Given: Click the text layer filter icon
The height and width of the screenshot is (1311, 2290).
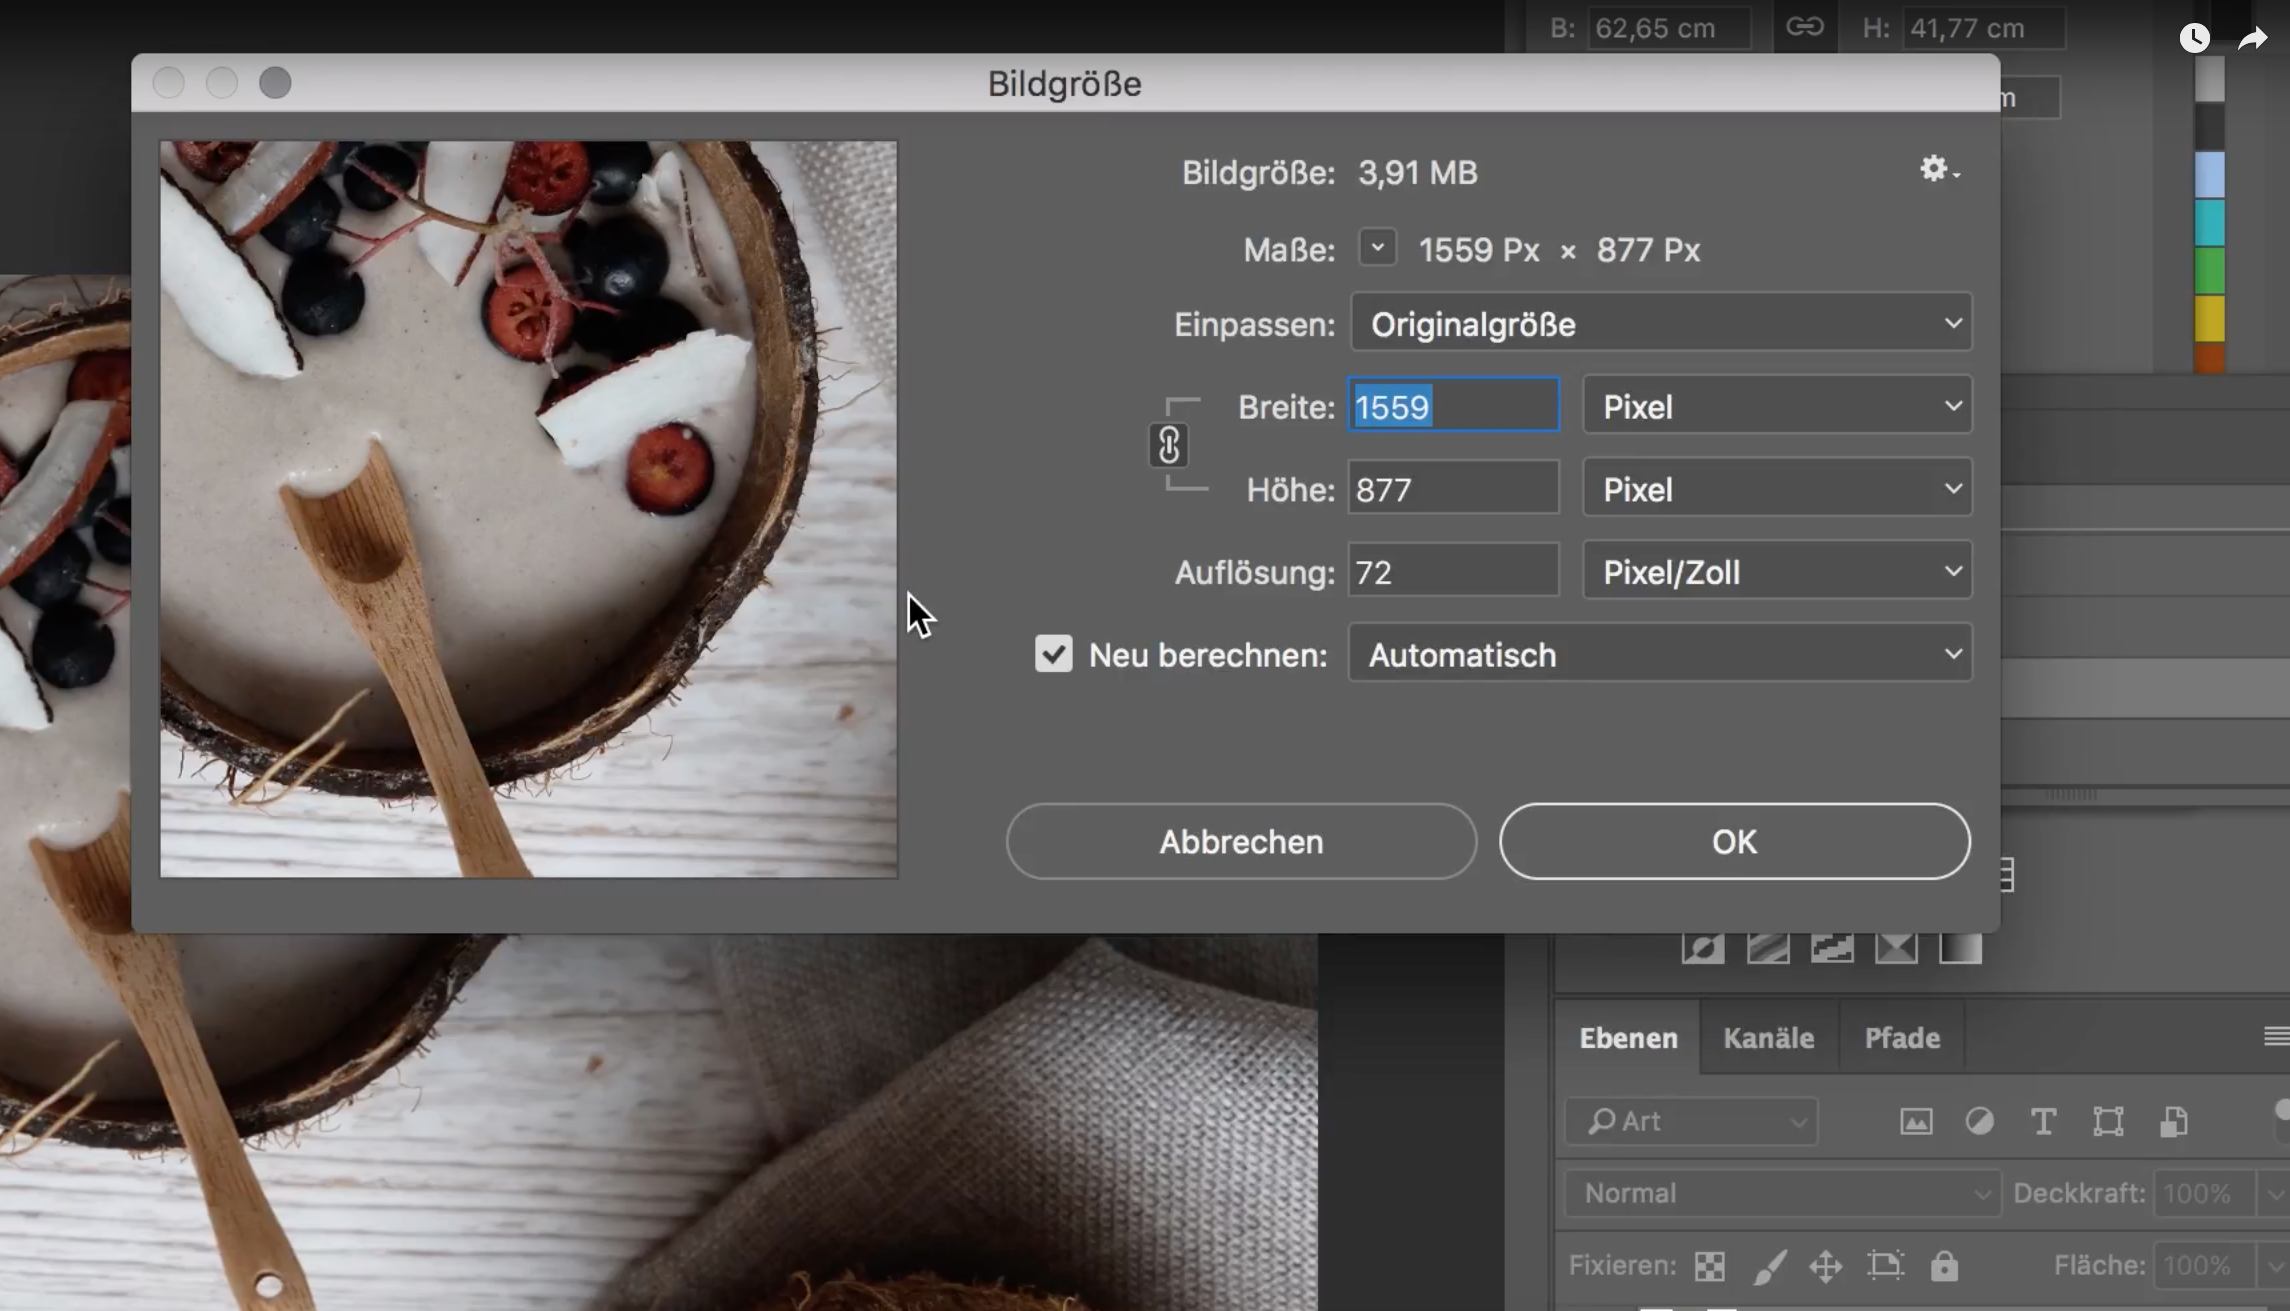Looking at the screenshot, I should [2043, 1122].
